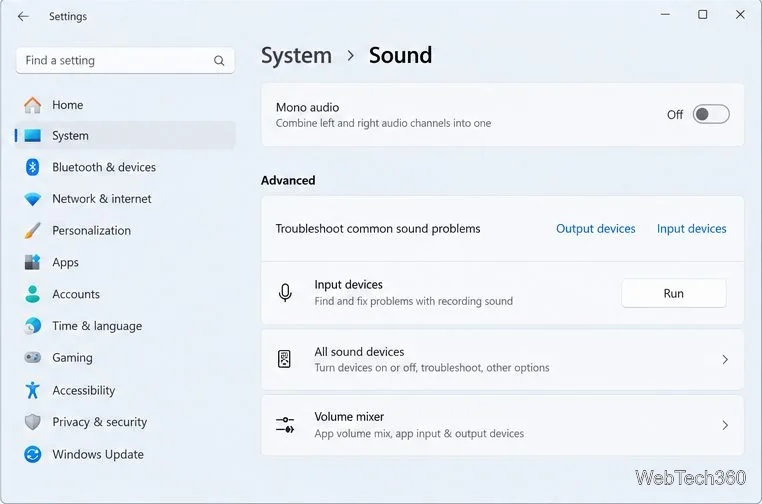Click the Apps icon in sidebar
762x504 pixels.
(33, 262)
